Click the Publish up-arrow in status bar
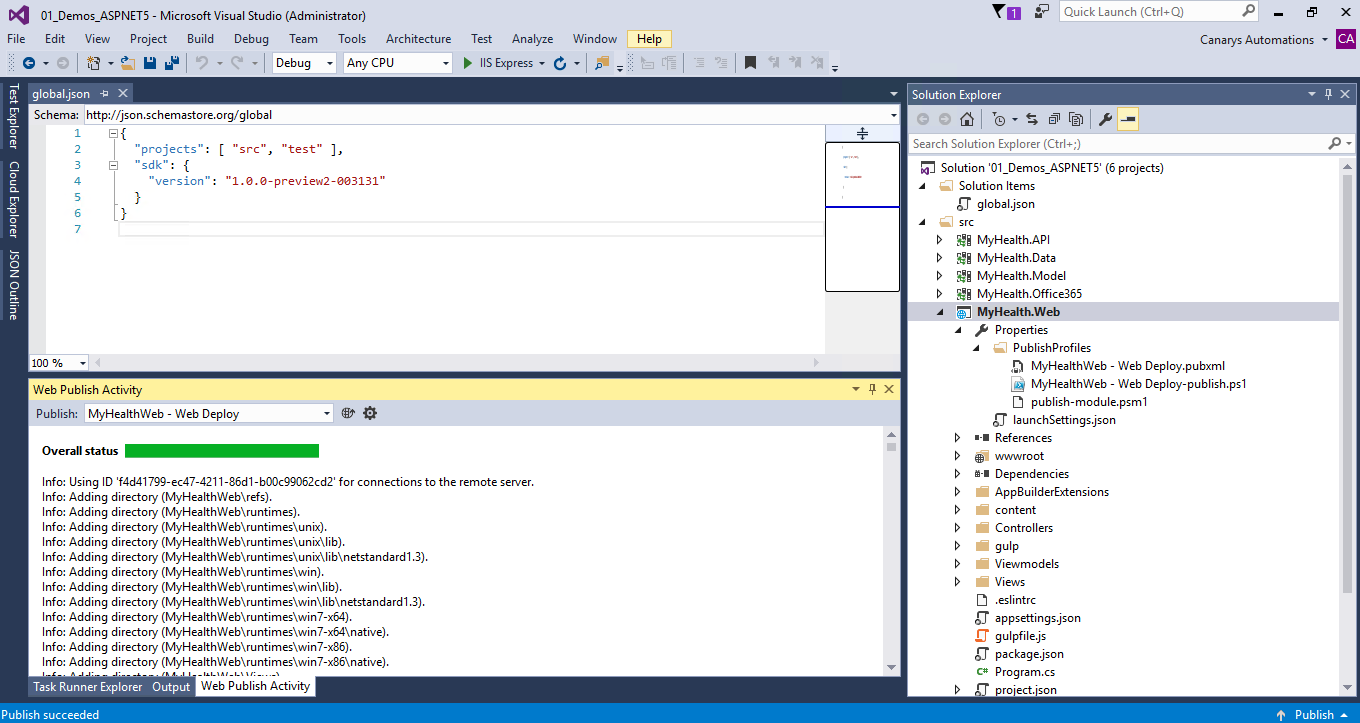This screenshot has width=1360, height=723. click(1281, 714)
